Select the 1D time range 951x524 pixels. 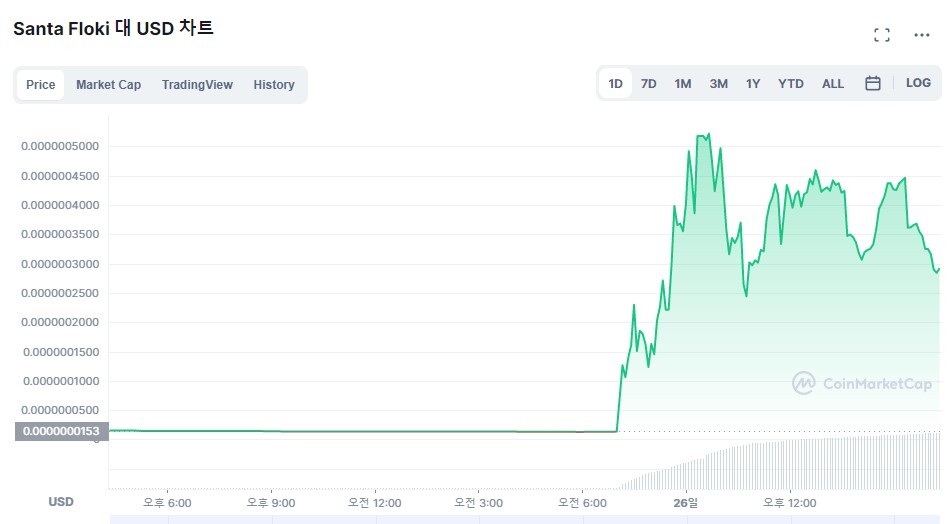click(x=616, y=84)
